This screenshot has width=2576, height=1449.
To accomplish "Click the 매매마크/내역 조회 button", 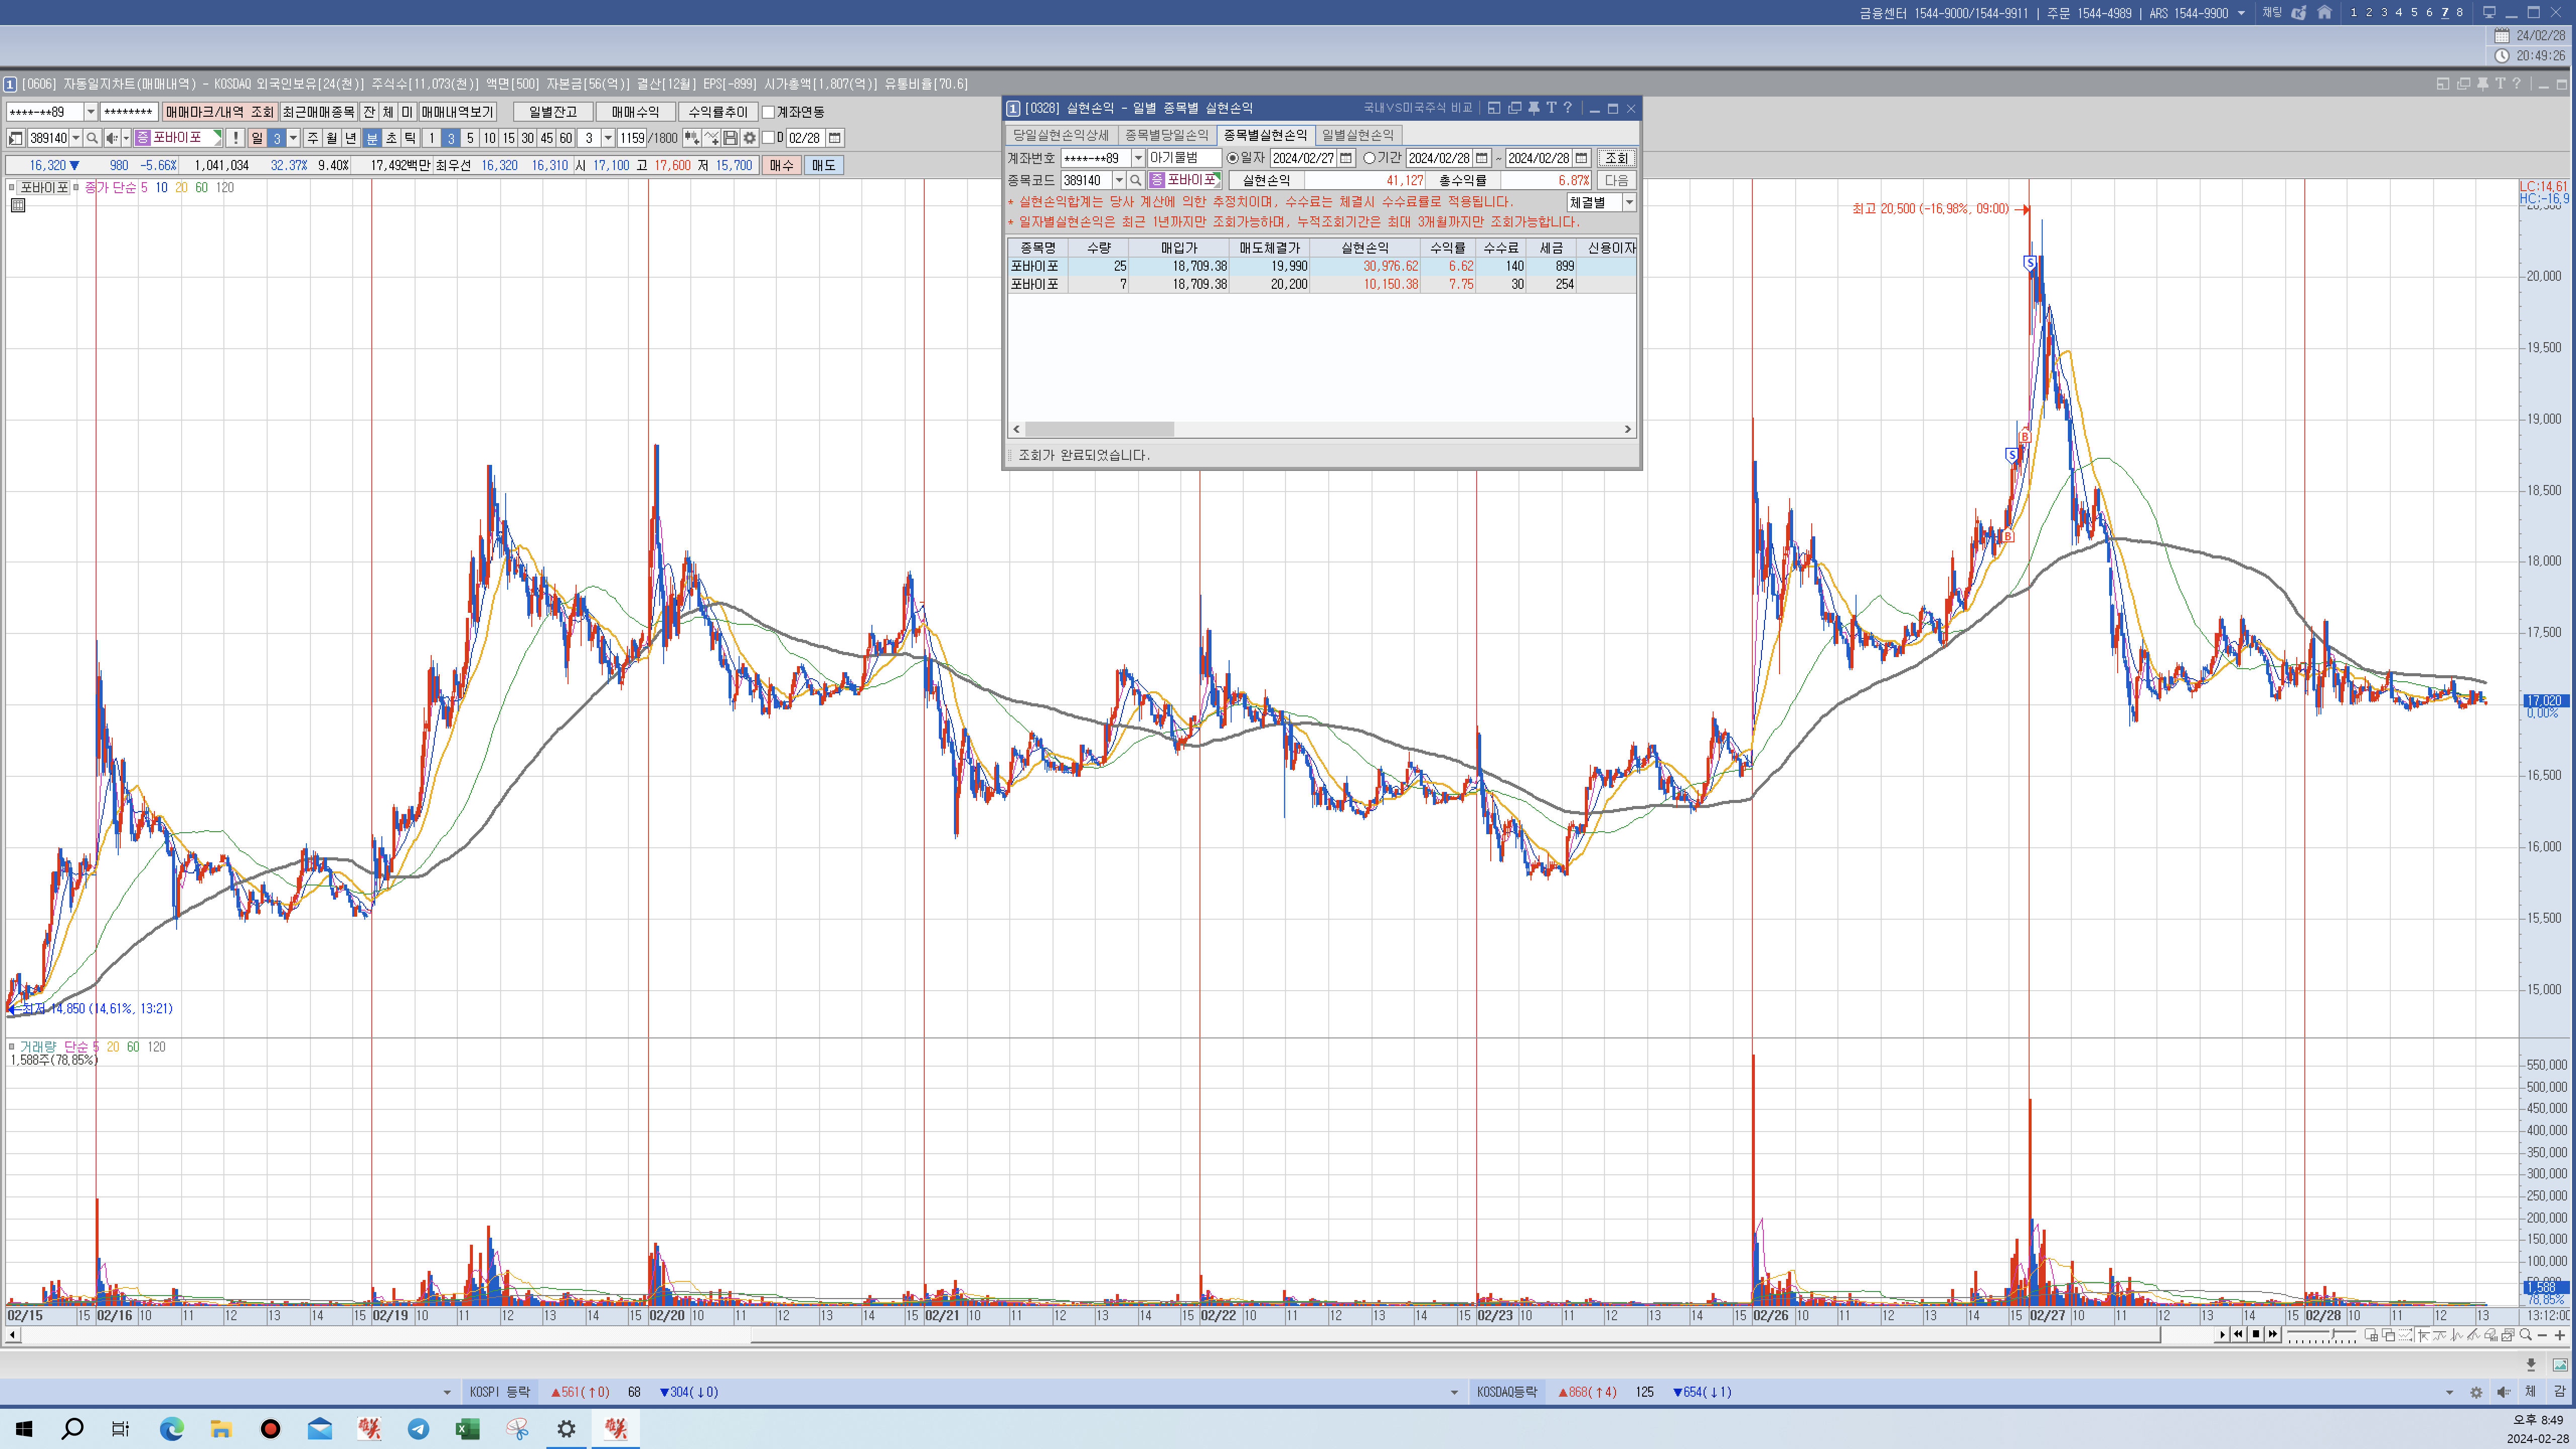I will [x=220, y=112].
